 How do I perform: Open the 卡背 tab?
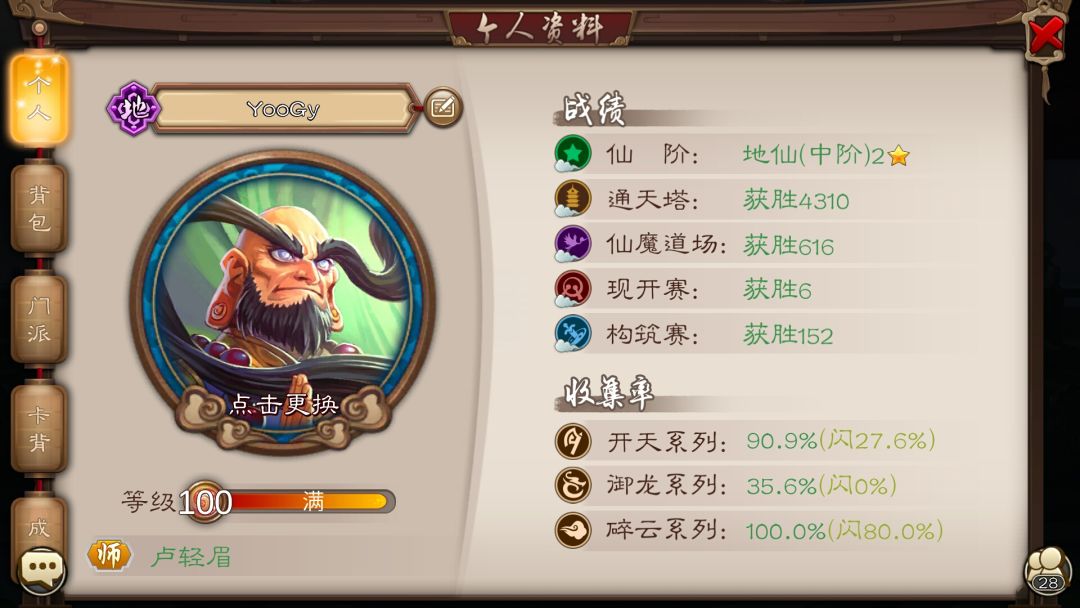tap(39, 428)
